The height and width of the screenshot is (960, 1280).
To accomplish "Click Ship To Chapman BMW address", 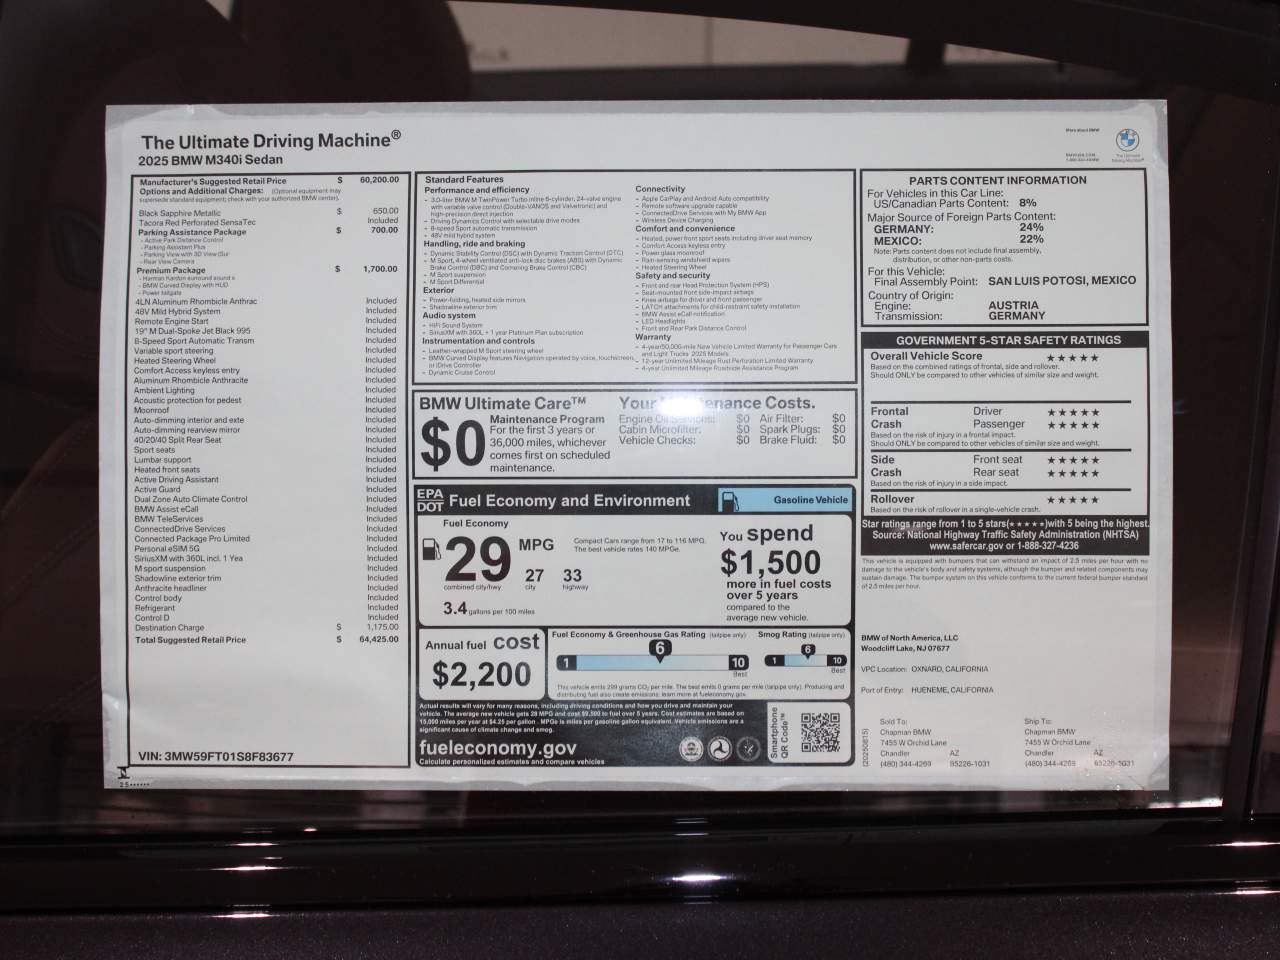I will 1079,742.
